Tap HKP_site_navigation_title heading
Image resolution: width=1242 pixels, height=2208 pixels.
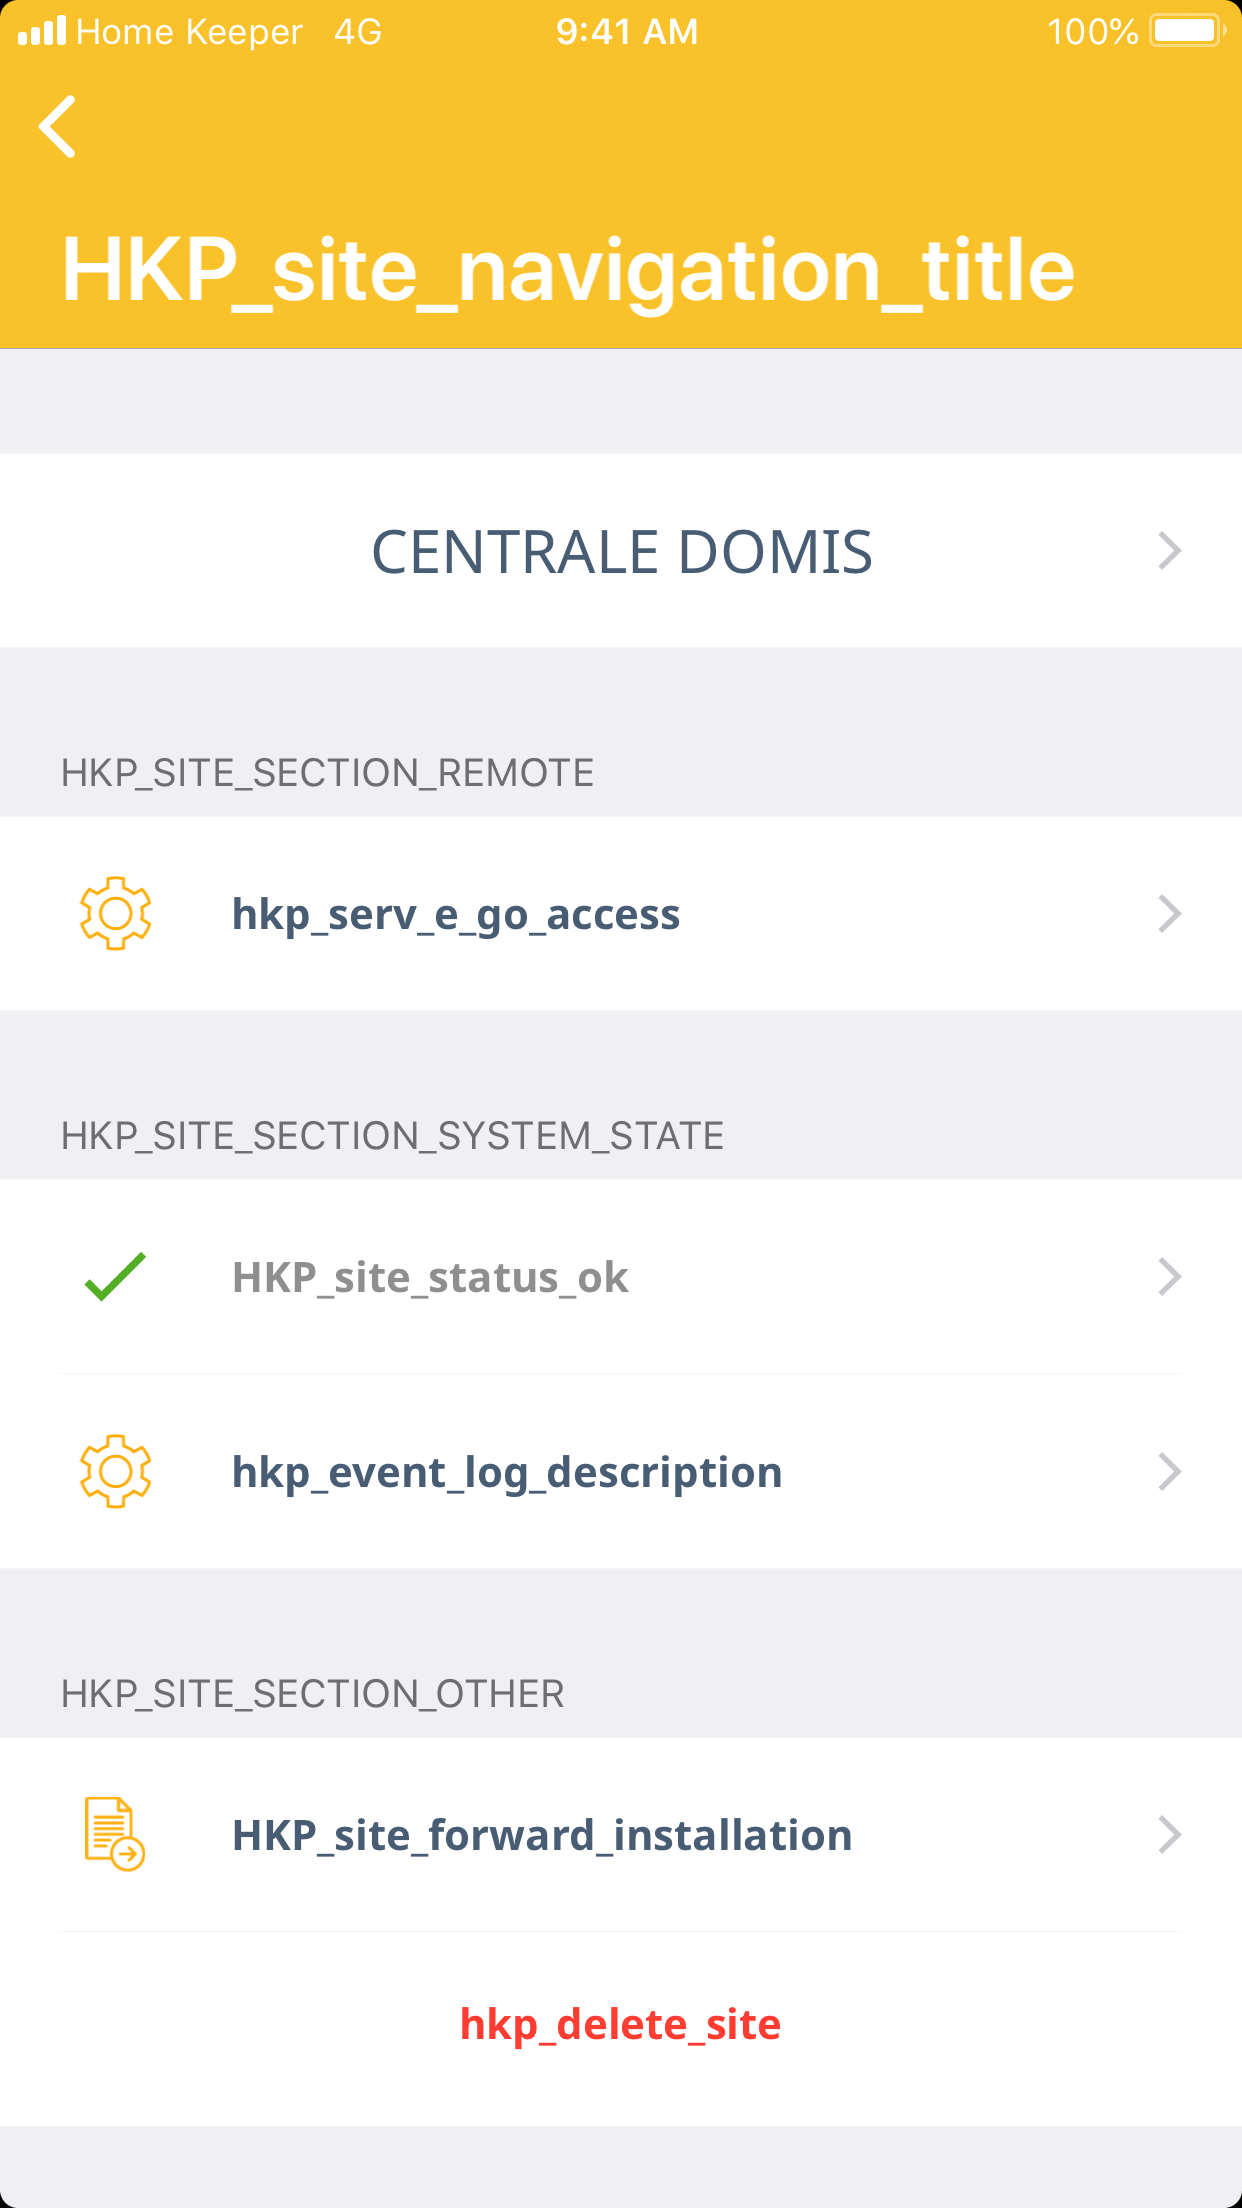[x=568, y=270]
